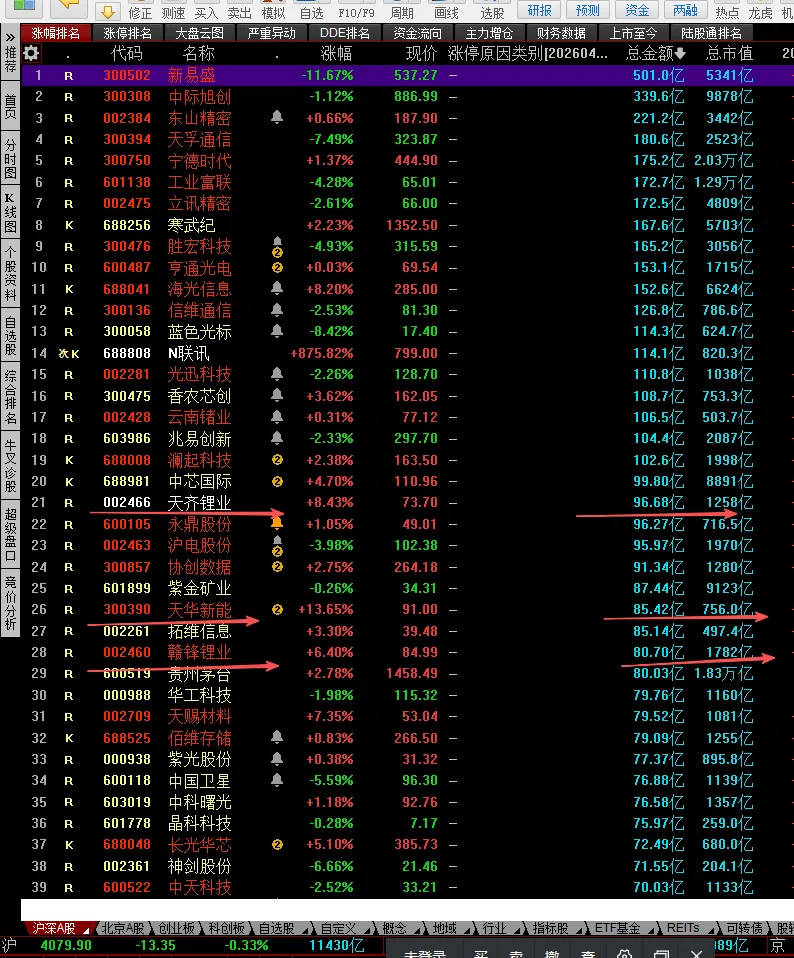Switch to 资金流向 tab
The width and height of the screenshot is (794, 958).
pyautogui.click(x=417, y=34)
